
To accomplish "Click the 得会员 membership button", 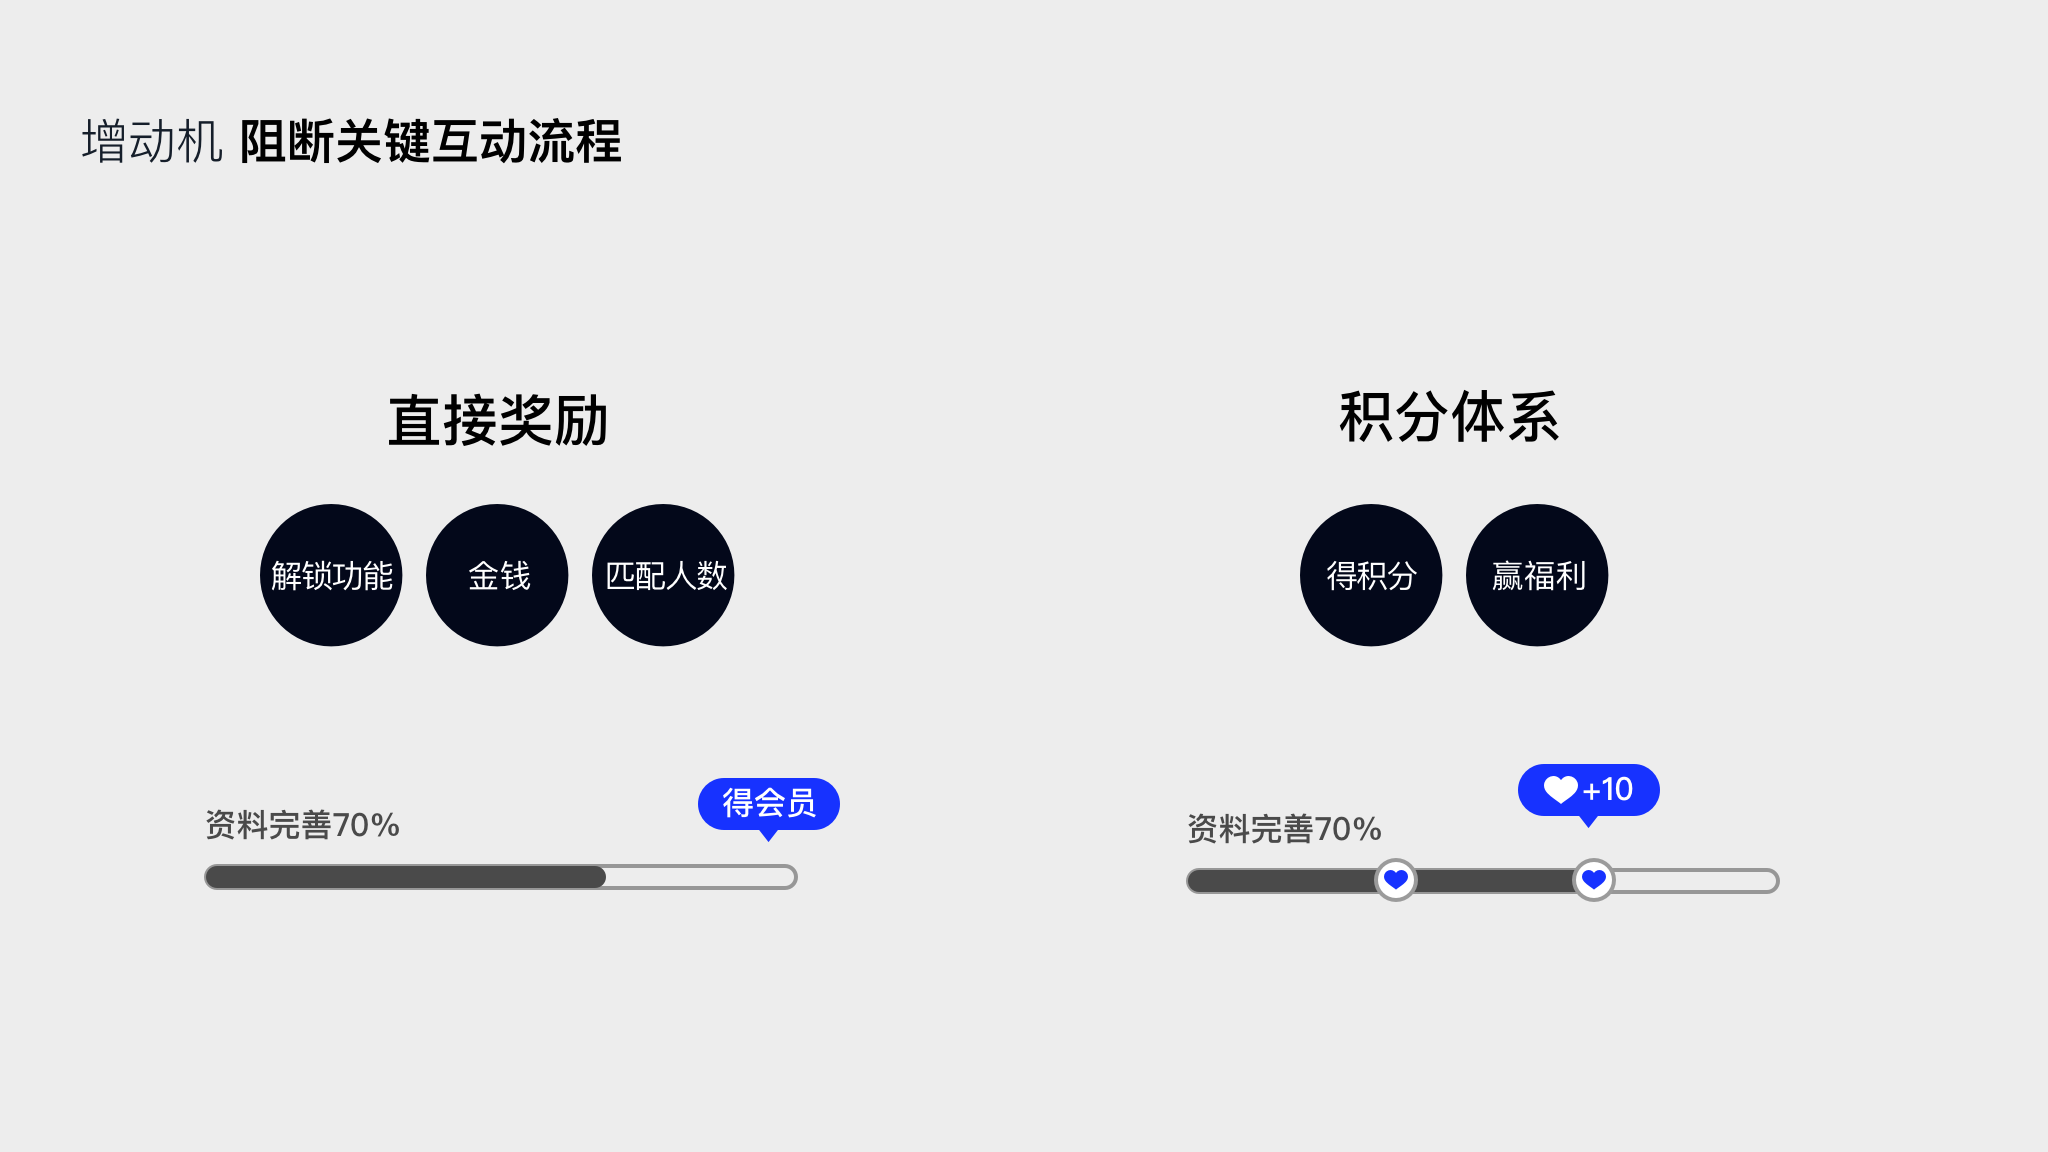I will (768, 803).
